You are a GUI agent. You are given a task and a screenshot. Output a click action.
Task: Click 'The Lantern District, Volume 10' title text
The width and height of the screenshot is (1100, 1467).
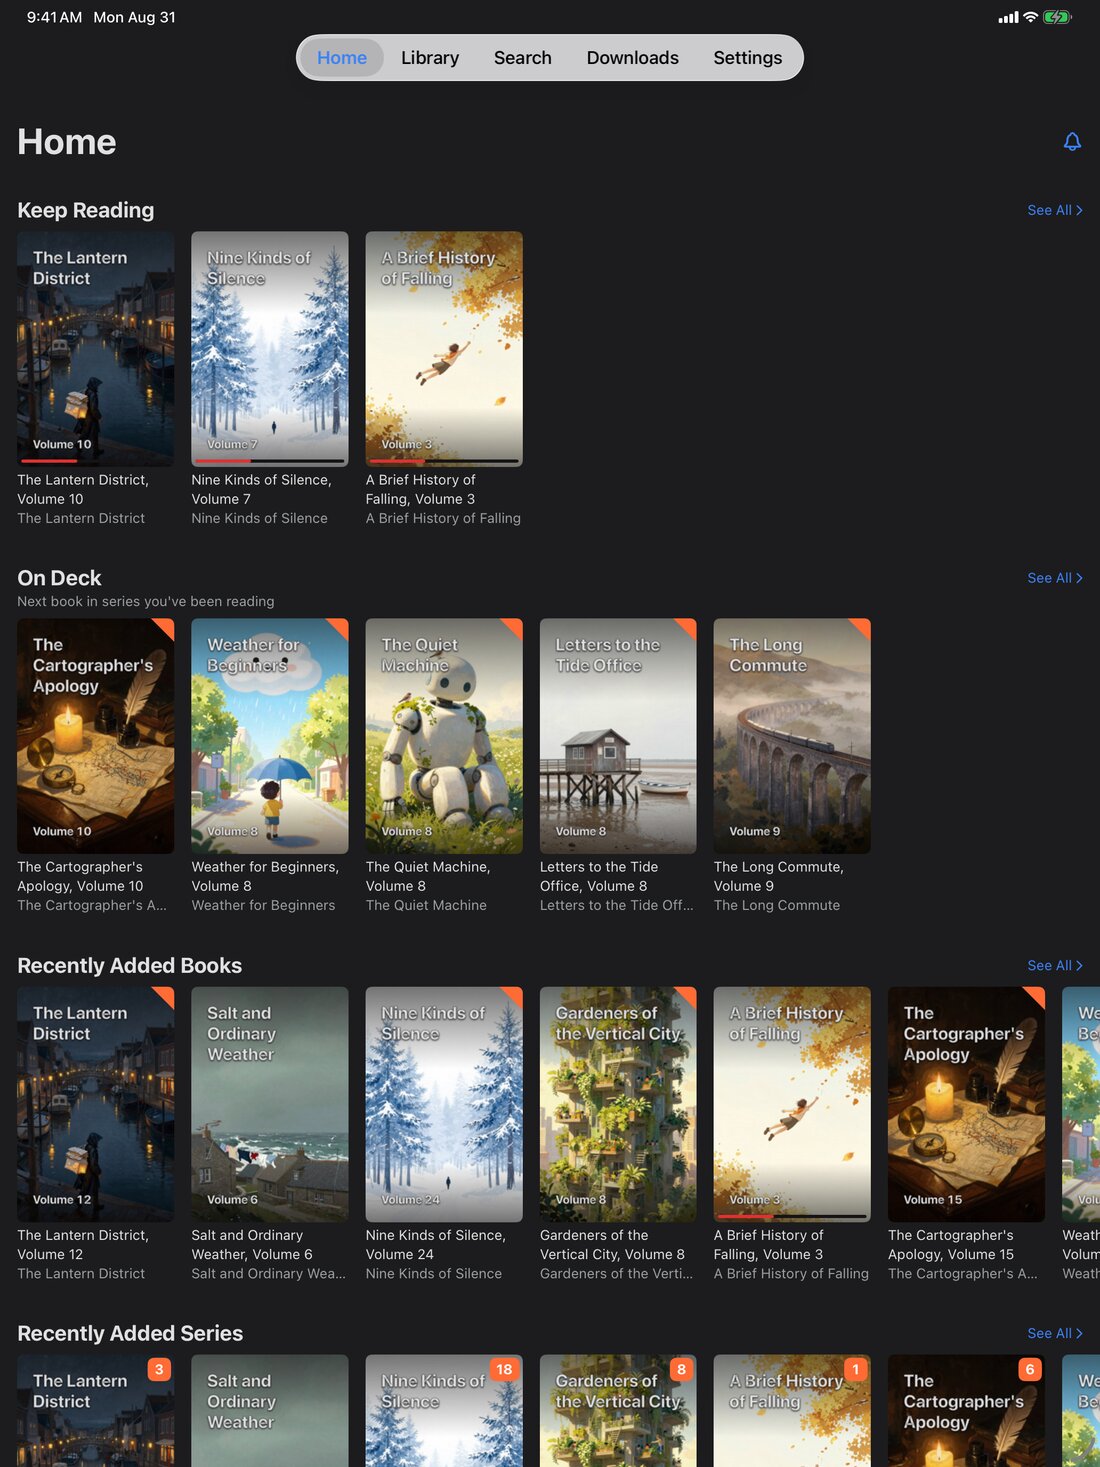pos(83,489)
